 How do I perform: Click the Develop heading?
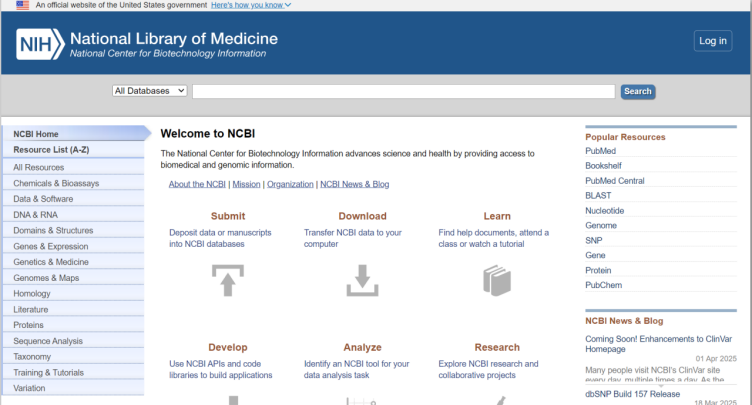pyautogui.click(x=228, y=347)
